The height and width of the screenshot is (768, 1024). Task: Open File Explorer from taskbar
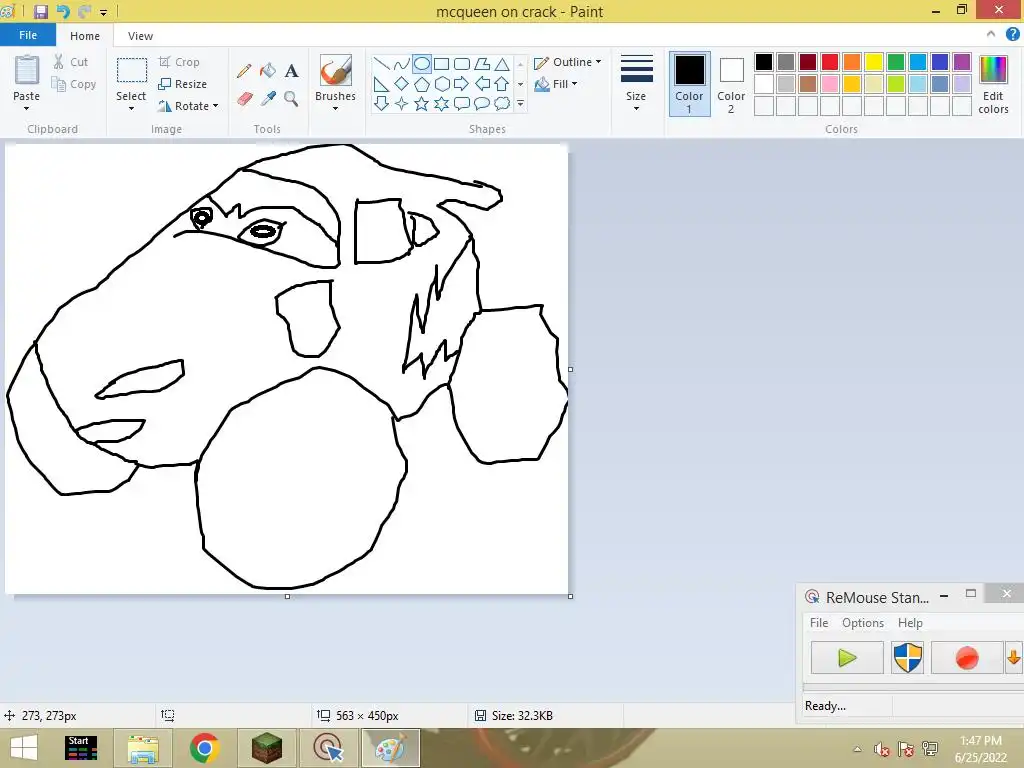point(143,748)
